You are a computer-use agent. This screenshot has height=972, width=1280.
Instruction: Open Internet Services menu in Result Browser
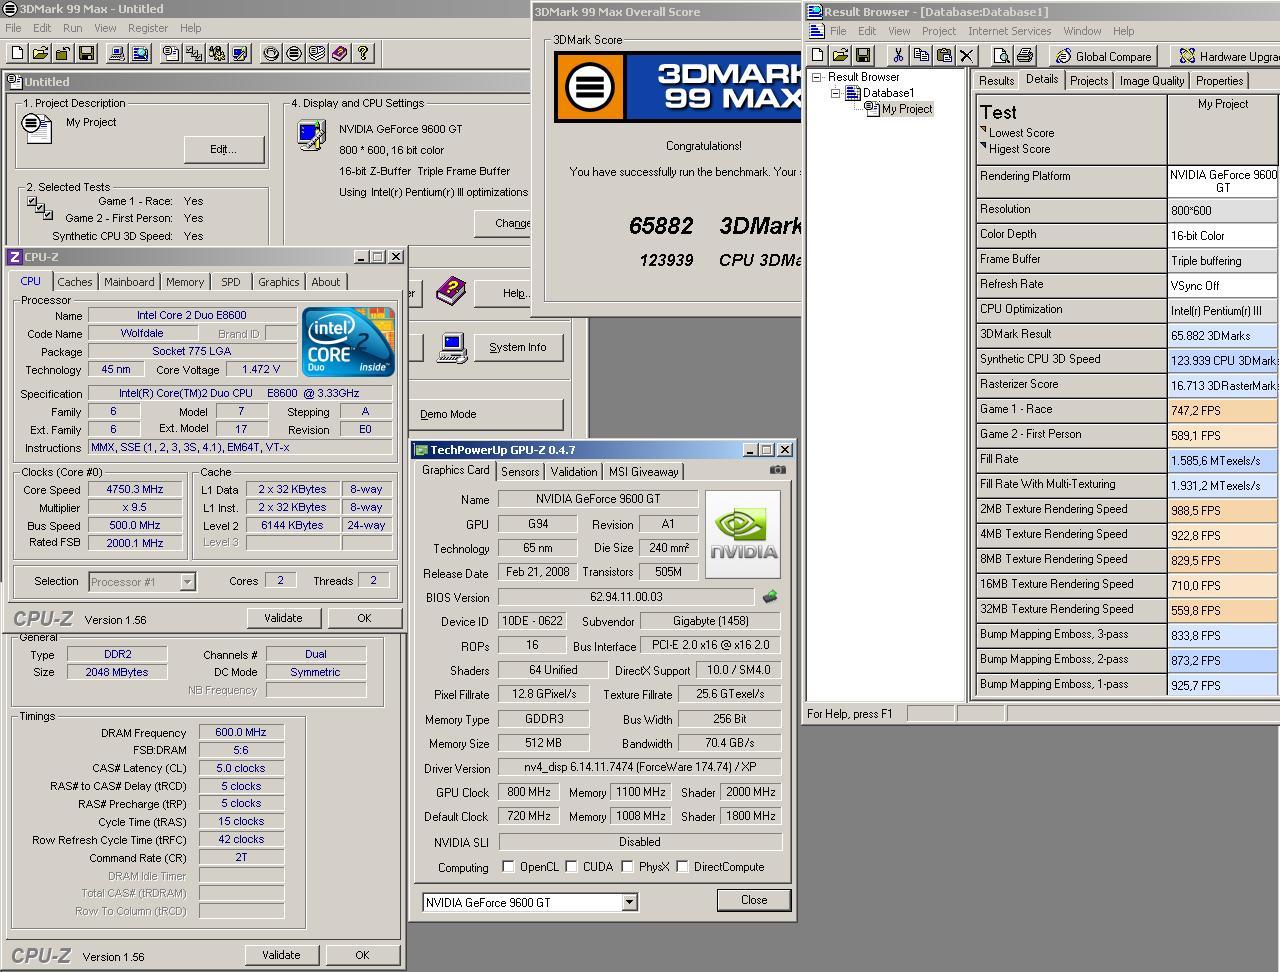click(1009, 31)
